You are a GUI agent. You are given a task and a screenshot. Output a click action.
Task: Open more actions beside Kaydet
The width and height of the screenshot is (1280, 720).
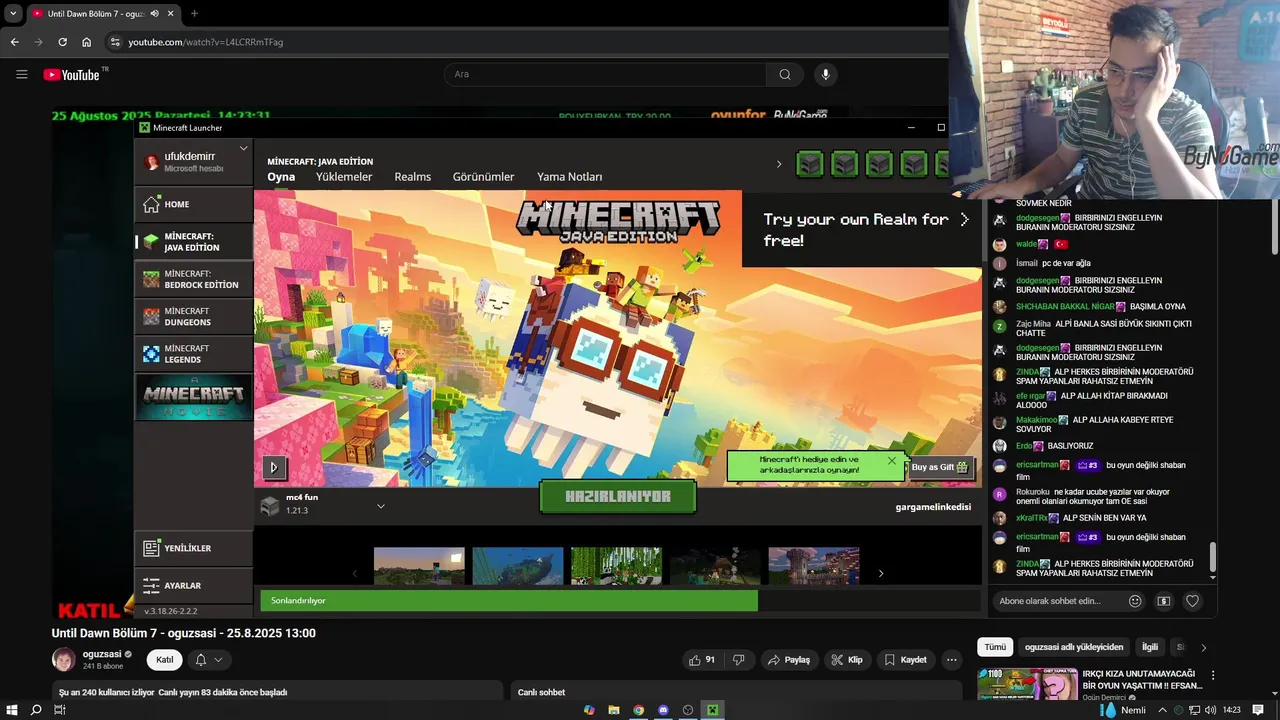[x=952, y=660]
